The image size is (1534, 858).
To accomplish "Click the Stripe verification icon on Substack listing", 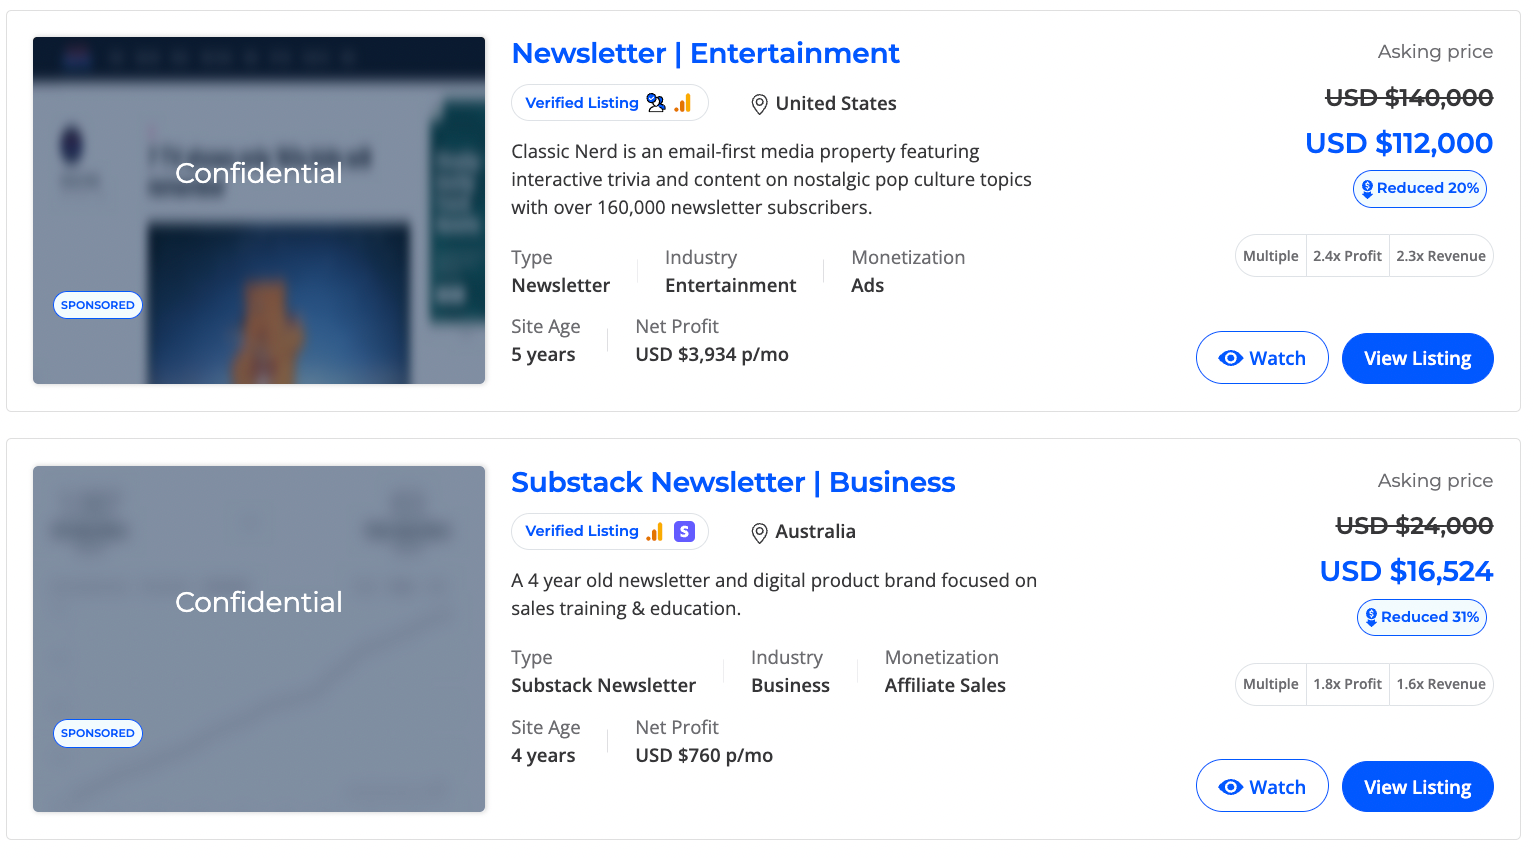I will [683, 531].
